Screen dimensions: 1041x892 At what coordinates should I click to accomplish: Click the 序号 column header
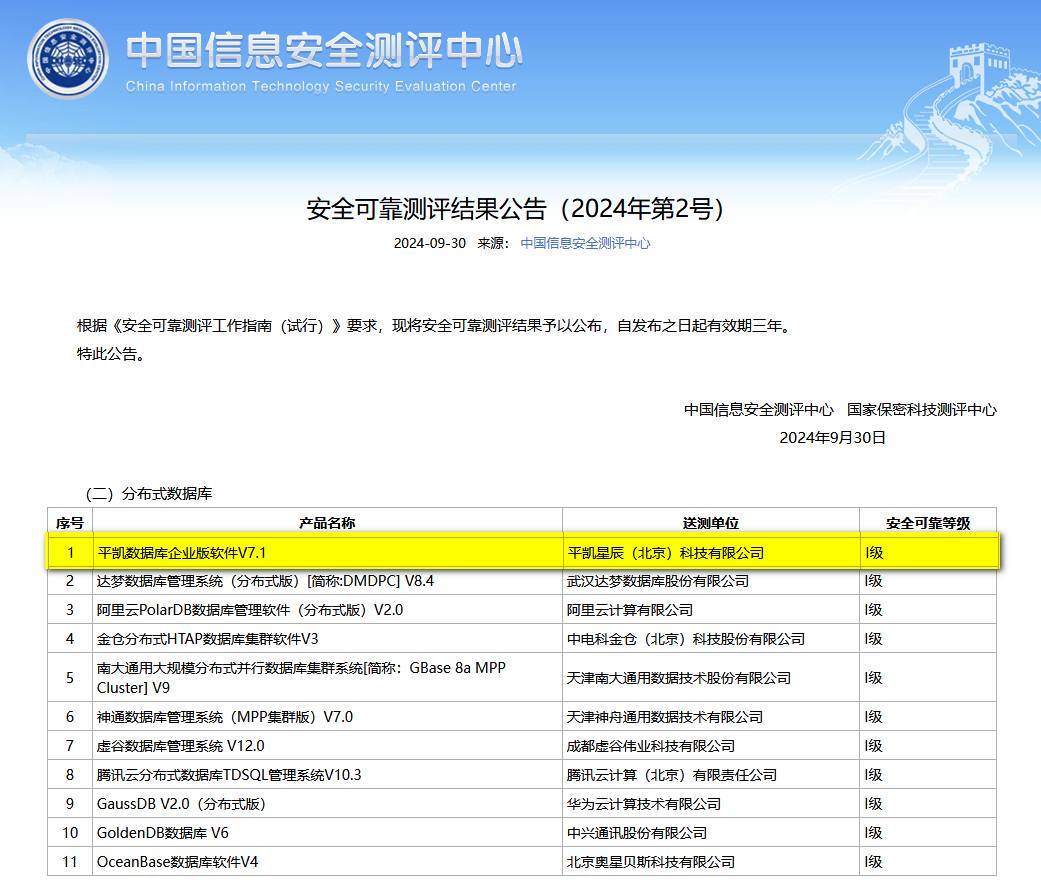point(70,523)
